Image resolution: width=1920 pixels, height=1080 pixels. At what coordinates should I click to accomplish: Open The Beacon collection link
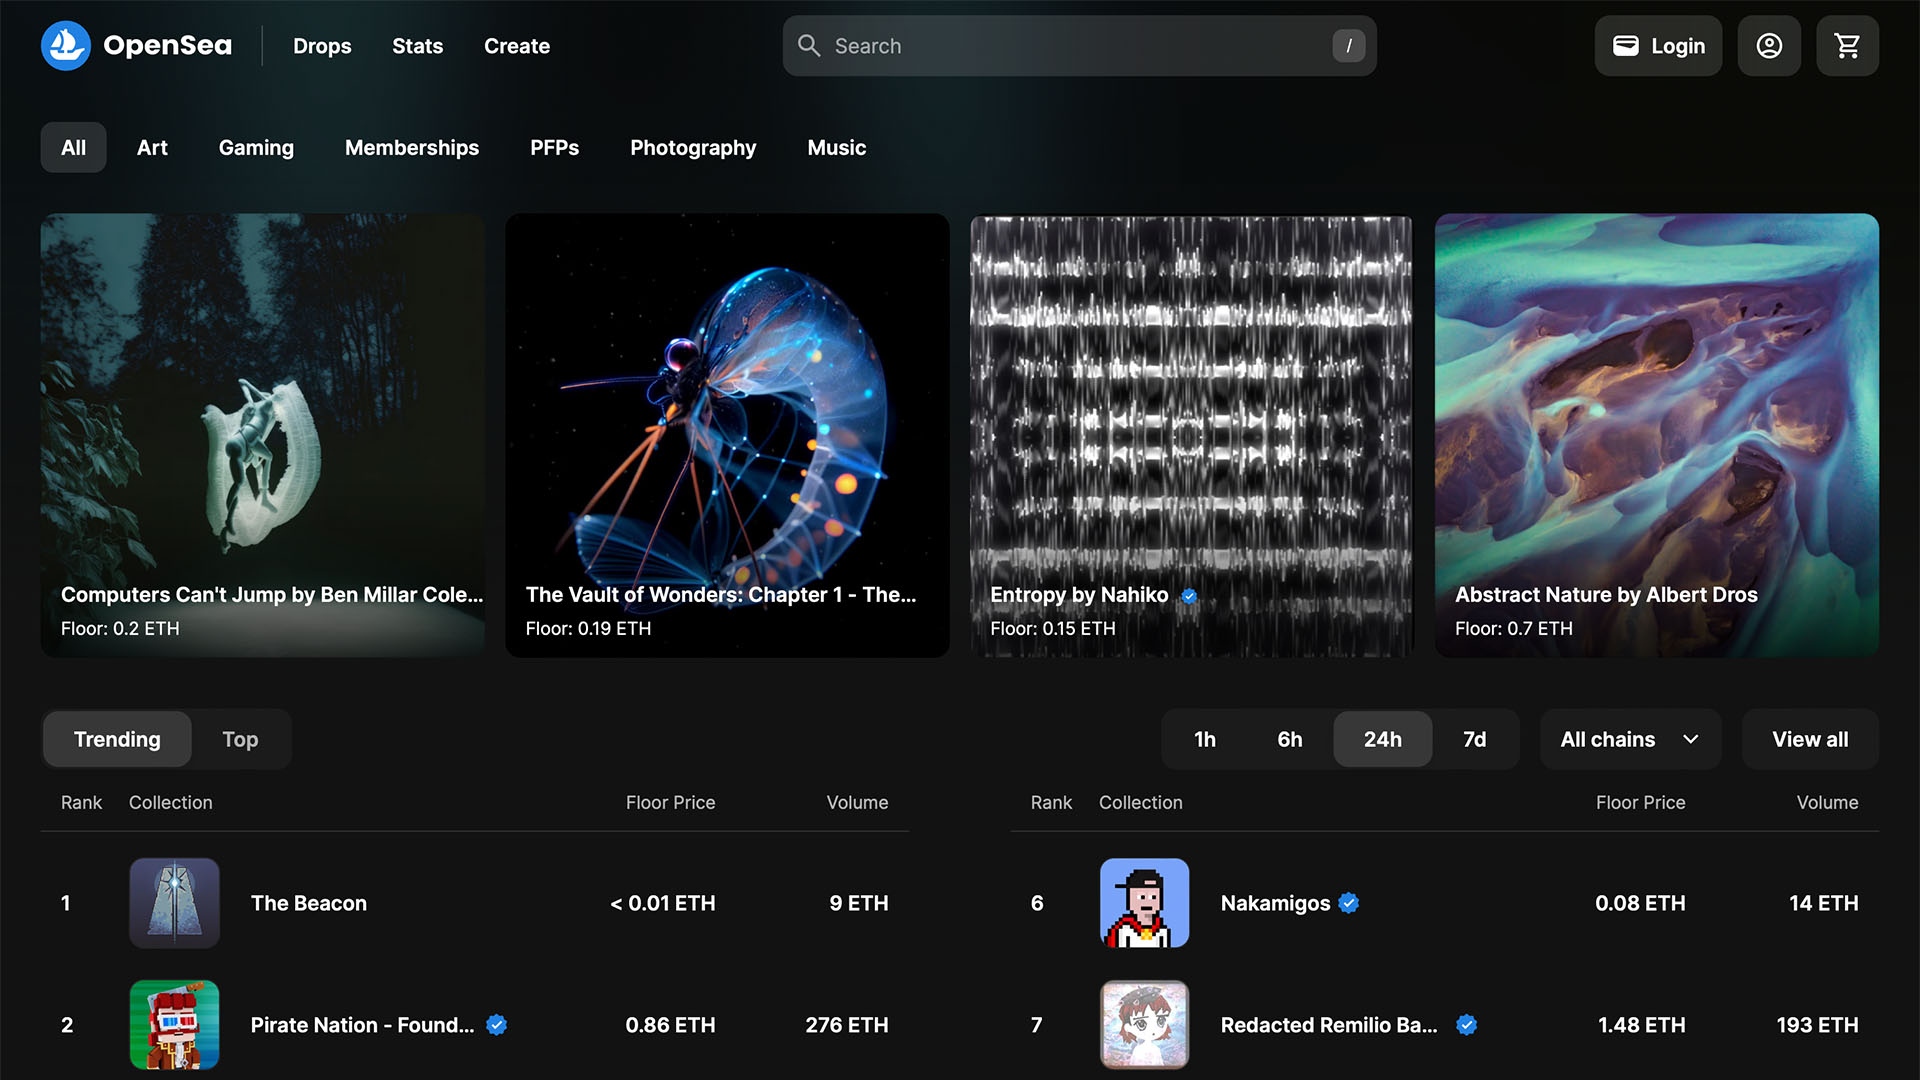point(309,903)
